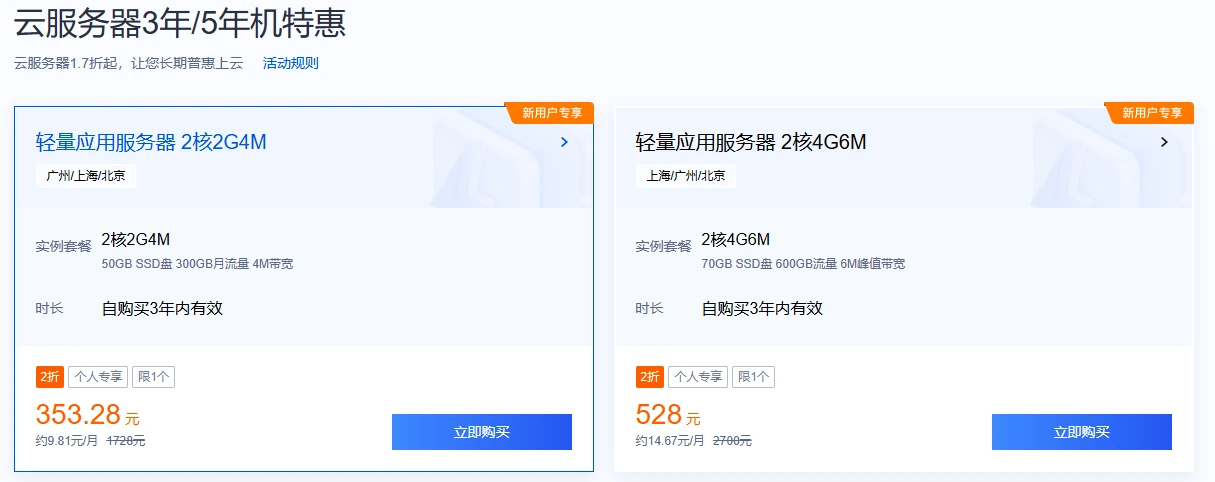This screenshot has height=482, width=1215.
Task: Click 个人专享 tag on the 528元 card
Action: click(x=698, y=377)
